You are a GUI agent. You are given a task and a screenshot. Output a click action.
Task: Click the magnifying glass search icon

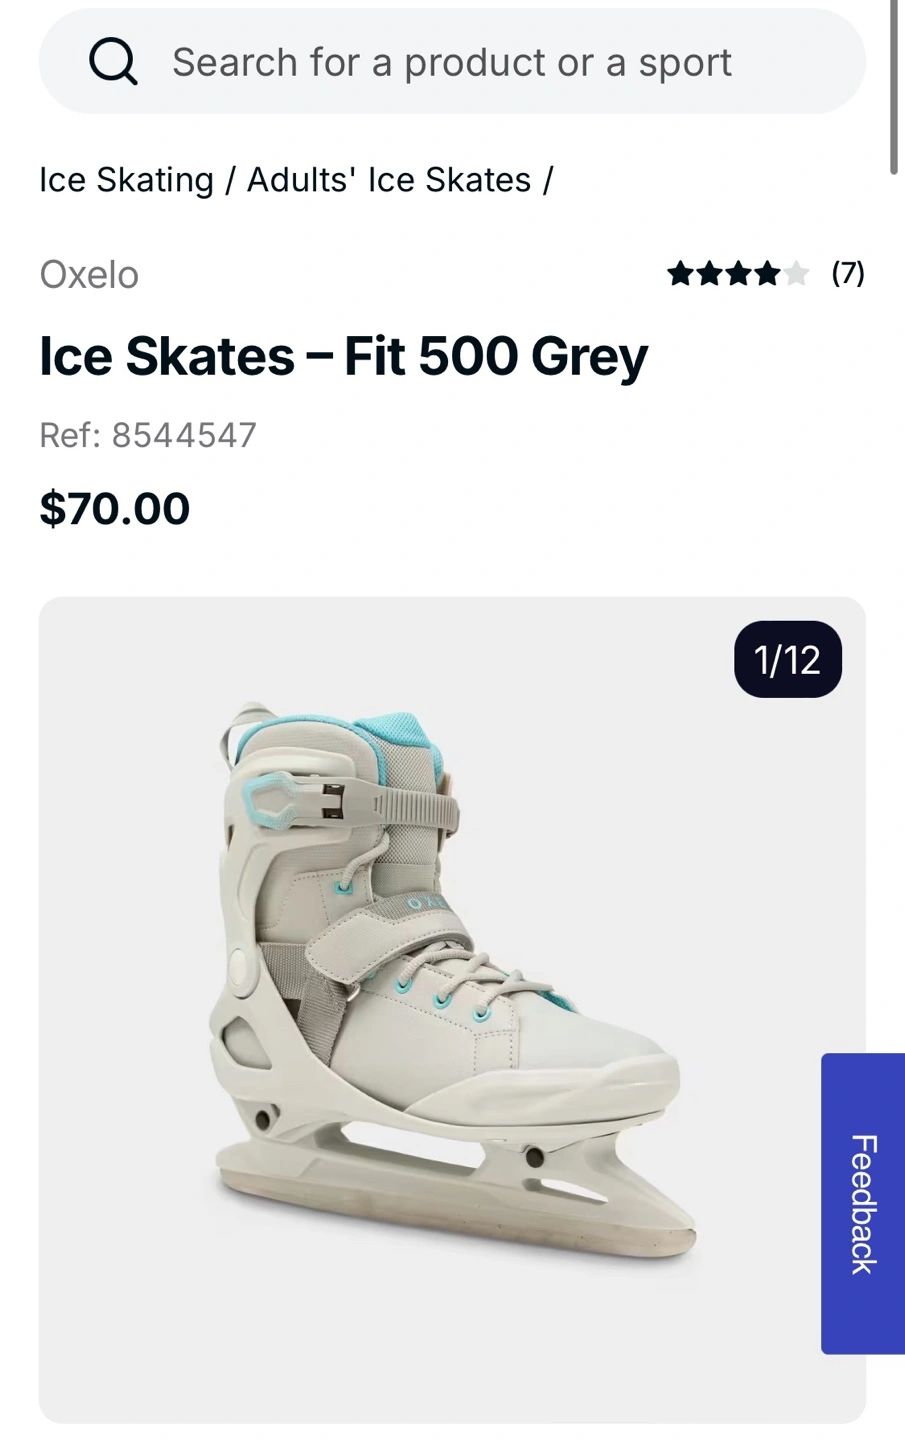(113, 62)
